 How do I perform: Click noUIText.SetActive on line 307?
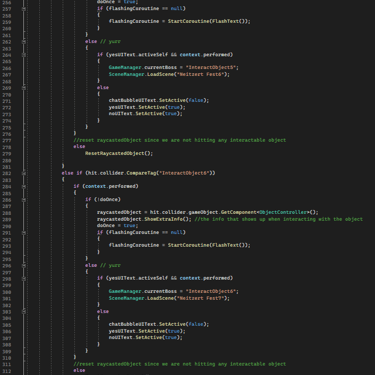click(x=135, y=337)
